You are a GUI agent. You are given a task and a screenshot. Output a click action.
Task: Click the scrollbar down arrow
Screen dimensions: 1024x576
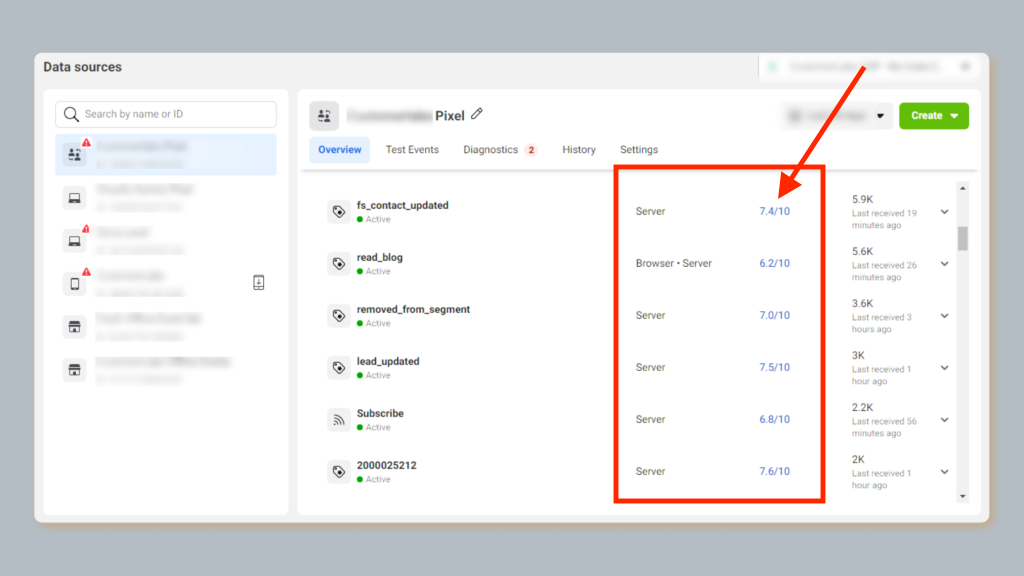(x=963, y=496)
